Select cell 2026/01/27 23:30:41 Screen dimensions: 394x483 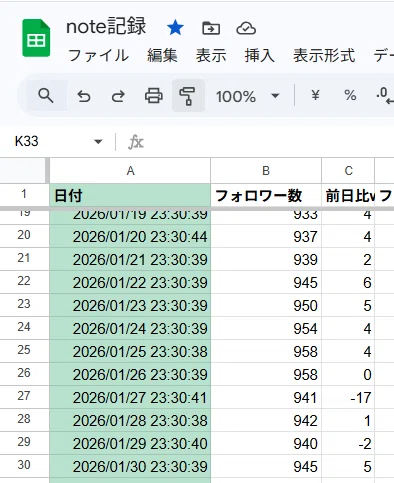[x=130, y=397]
